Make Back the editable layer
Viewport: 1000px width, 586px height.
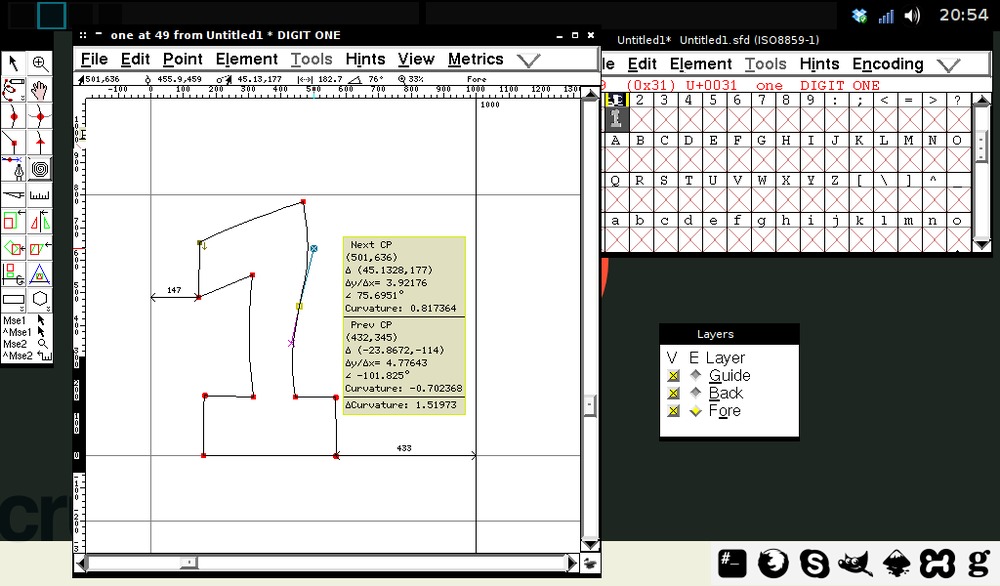(x=695, y=394)
